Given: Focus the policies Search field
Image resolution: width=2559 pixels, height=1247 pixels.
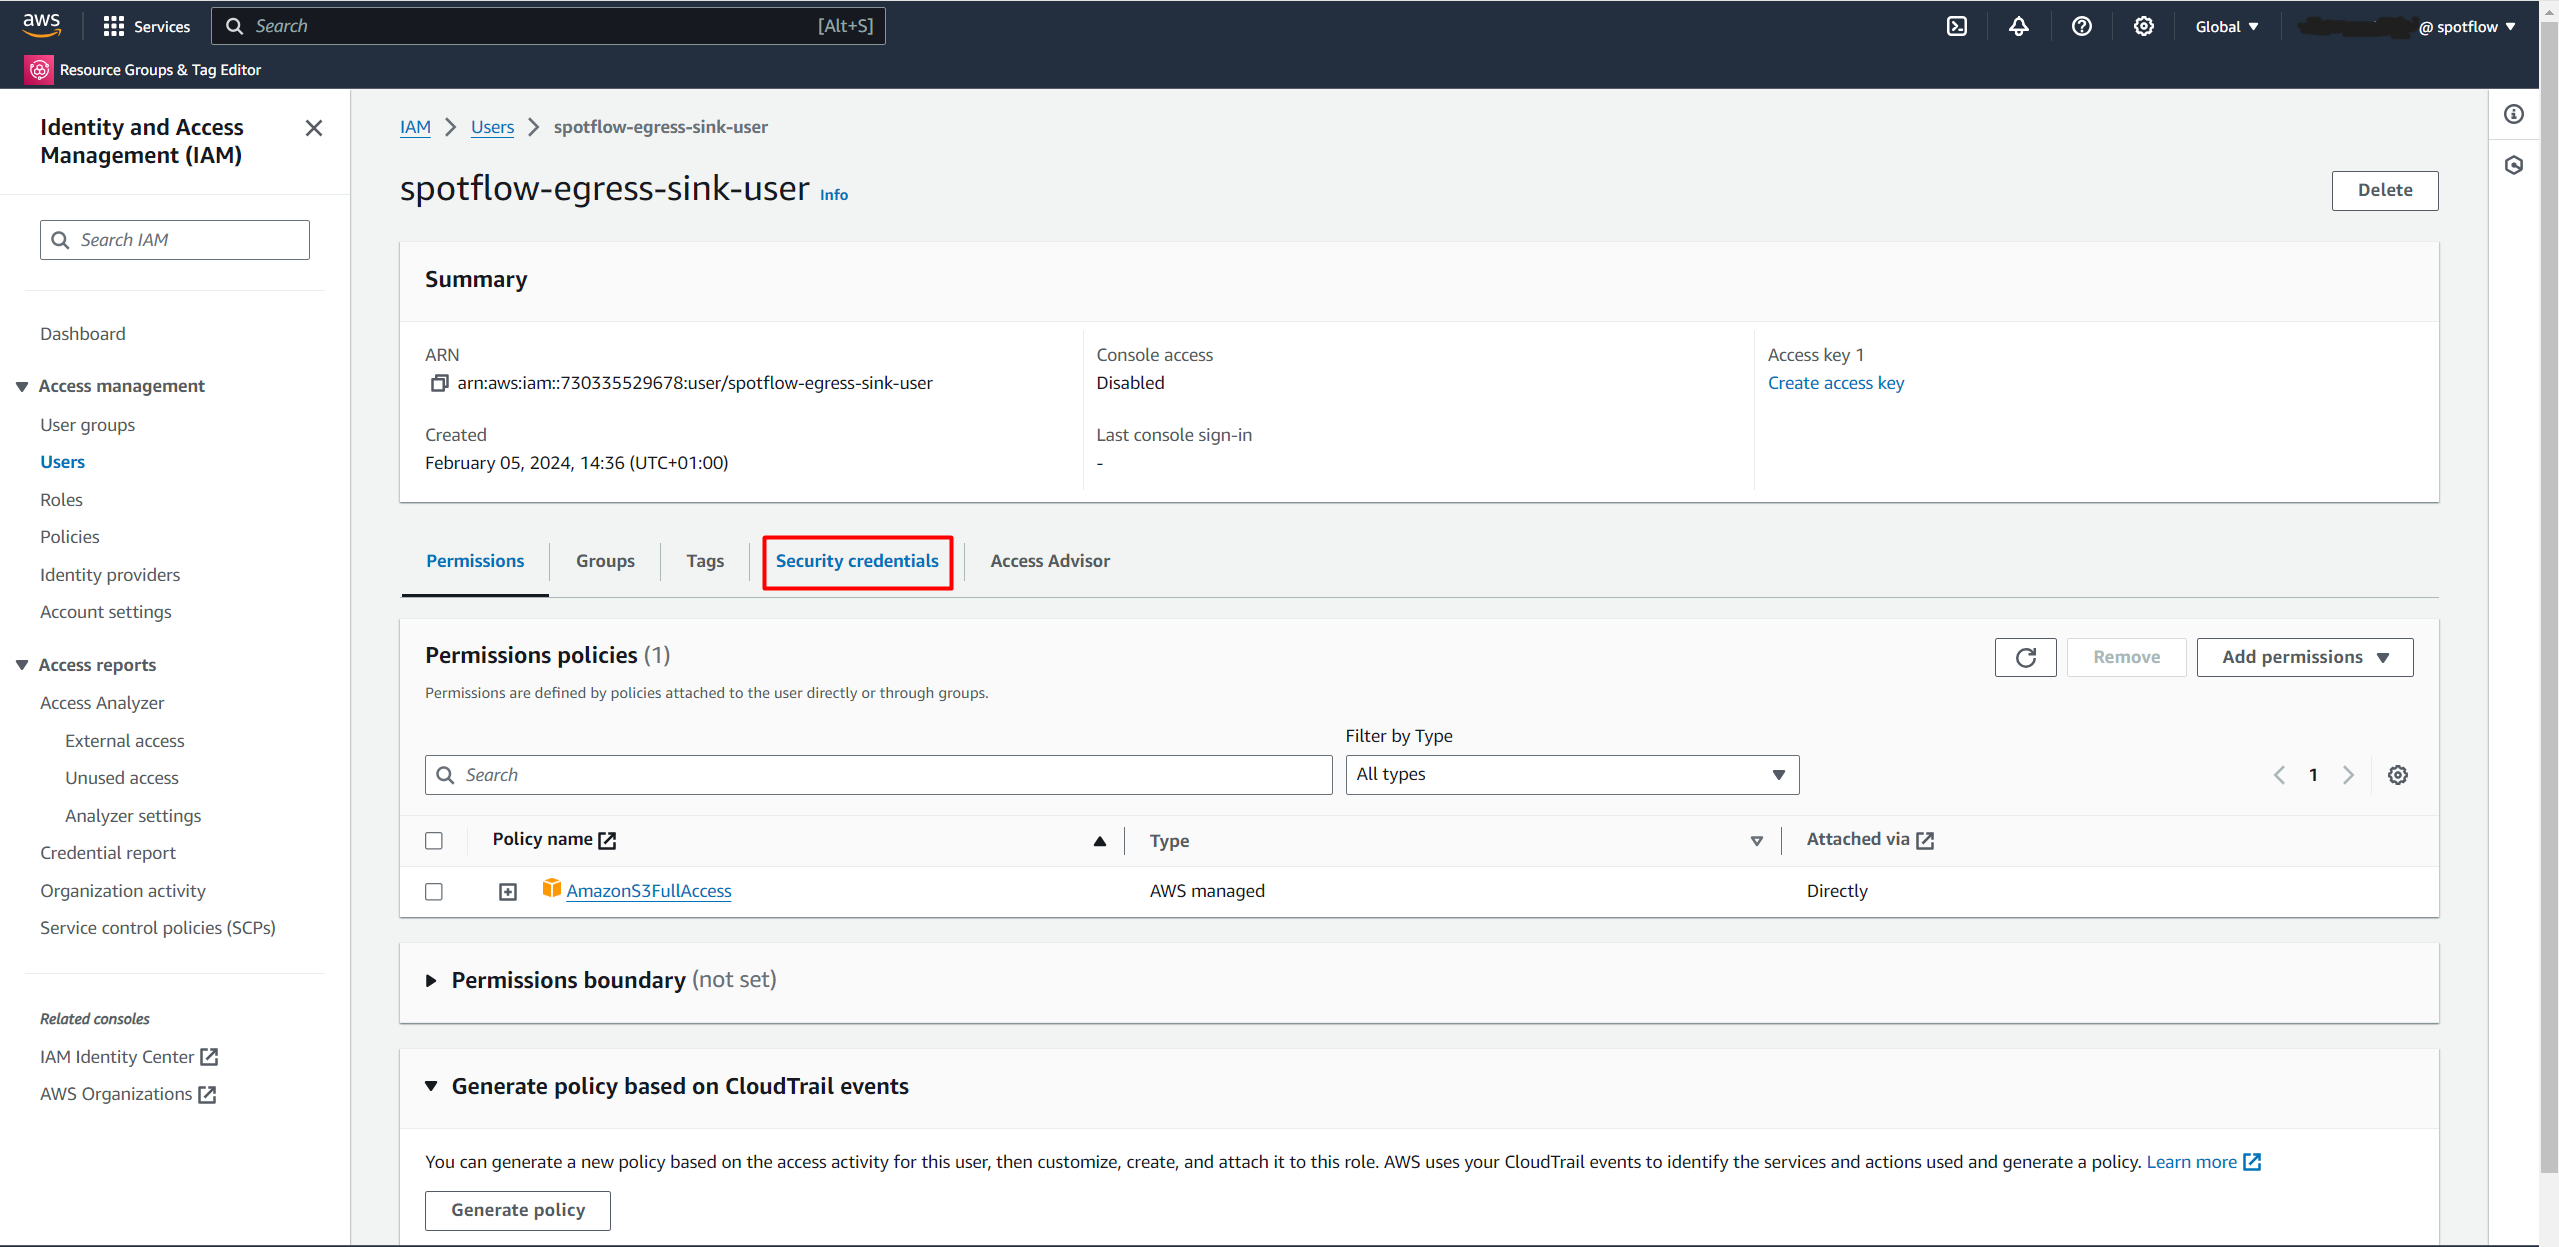Looking at the screenshot, I should pos(878,775).
